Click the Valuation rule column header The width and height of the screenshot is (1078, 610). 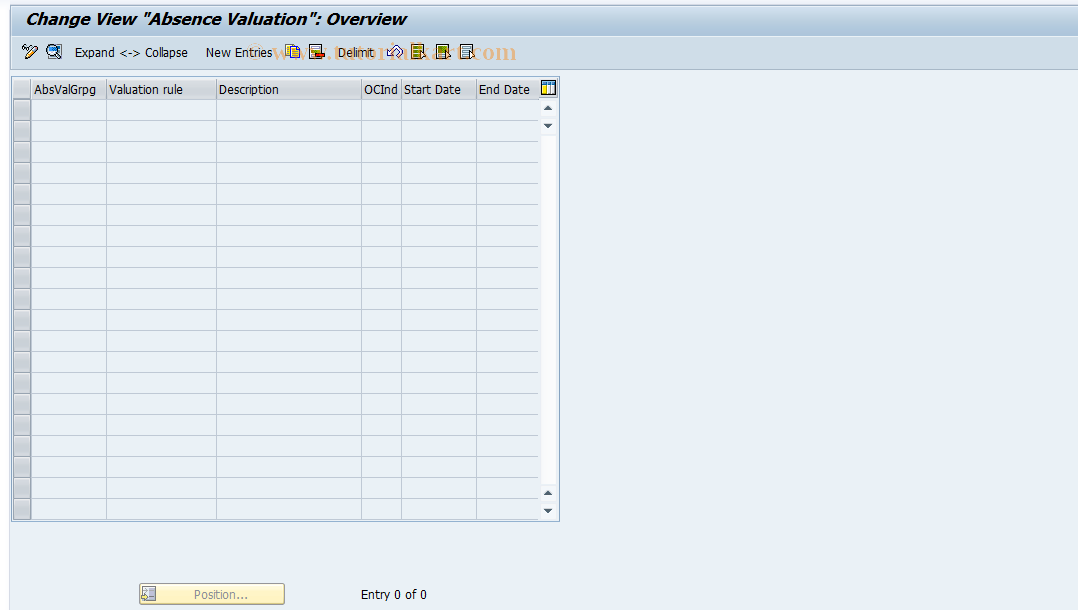(162, 89)
